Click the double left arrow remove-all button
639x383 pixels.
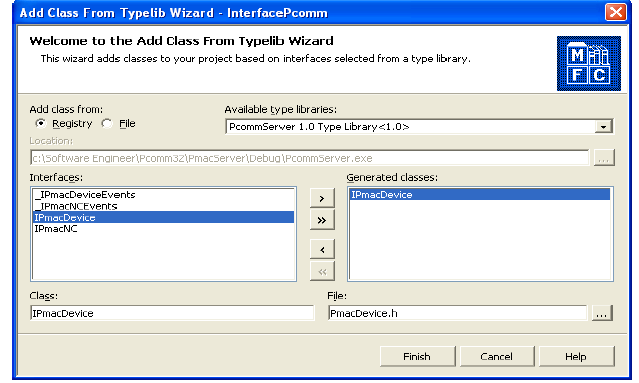[322, 271]
